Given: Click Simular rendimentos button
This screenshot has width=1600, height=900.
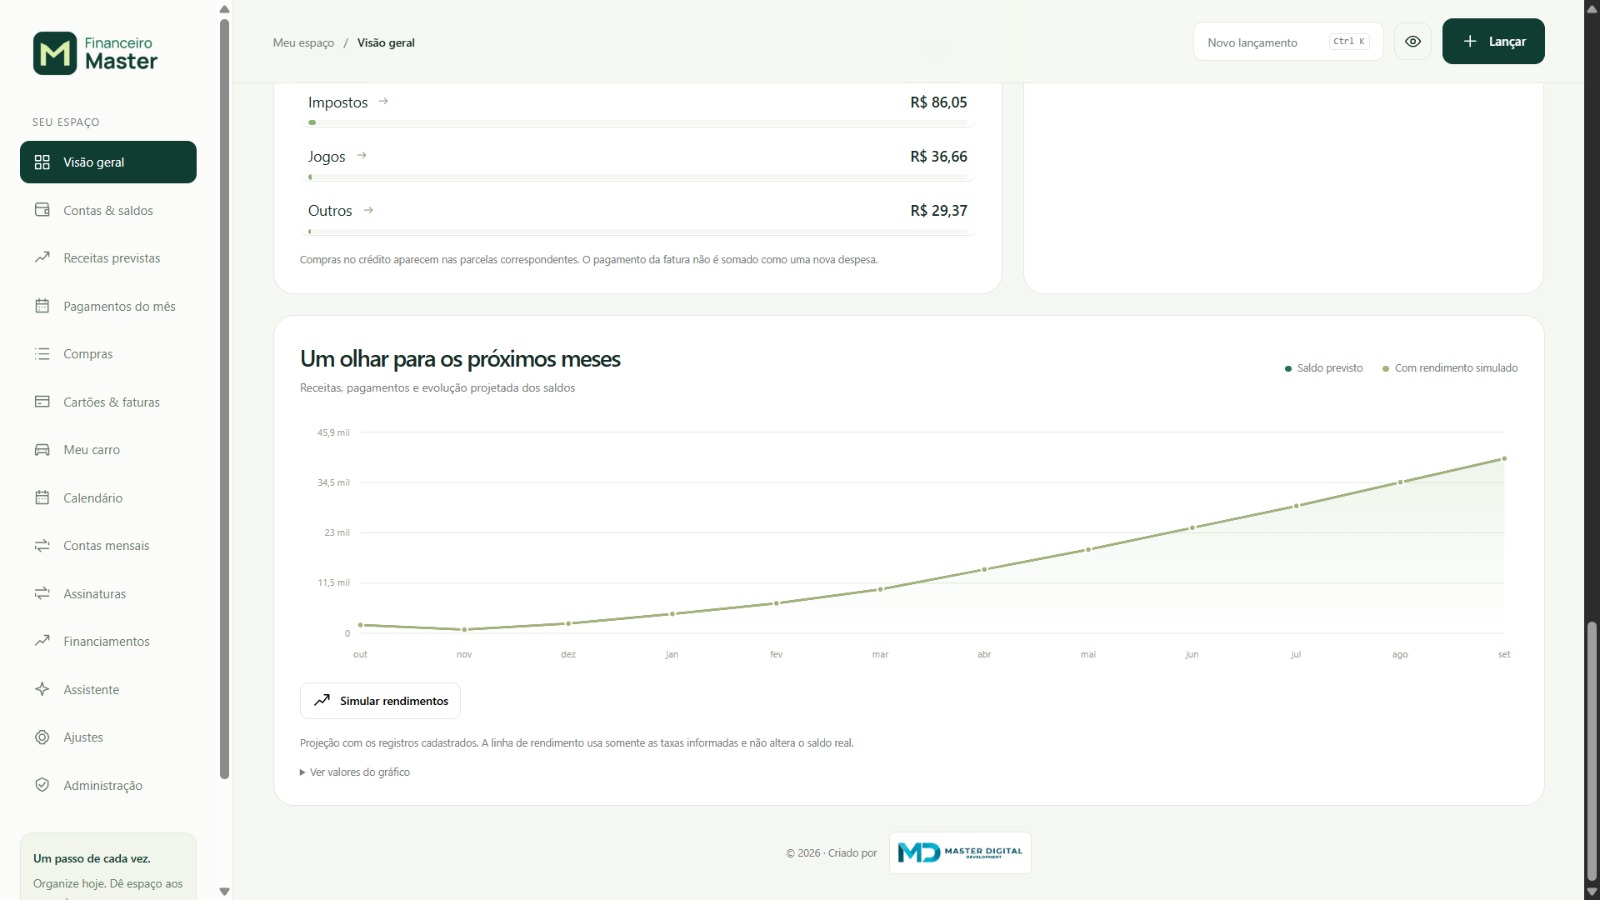Looking at the screenshot, I should tap(380, 701).
